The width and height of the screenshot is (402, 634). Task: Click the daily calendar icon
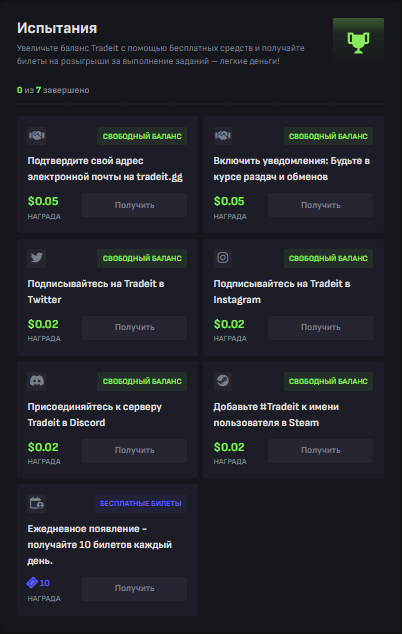click(36, 503)
